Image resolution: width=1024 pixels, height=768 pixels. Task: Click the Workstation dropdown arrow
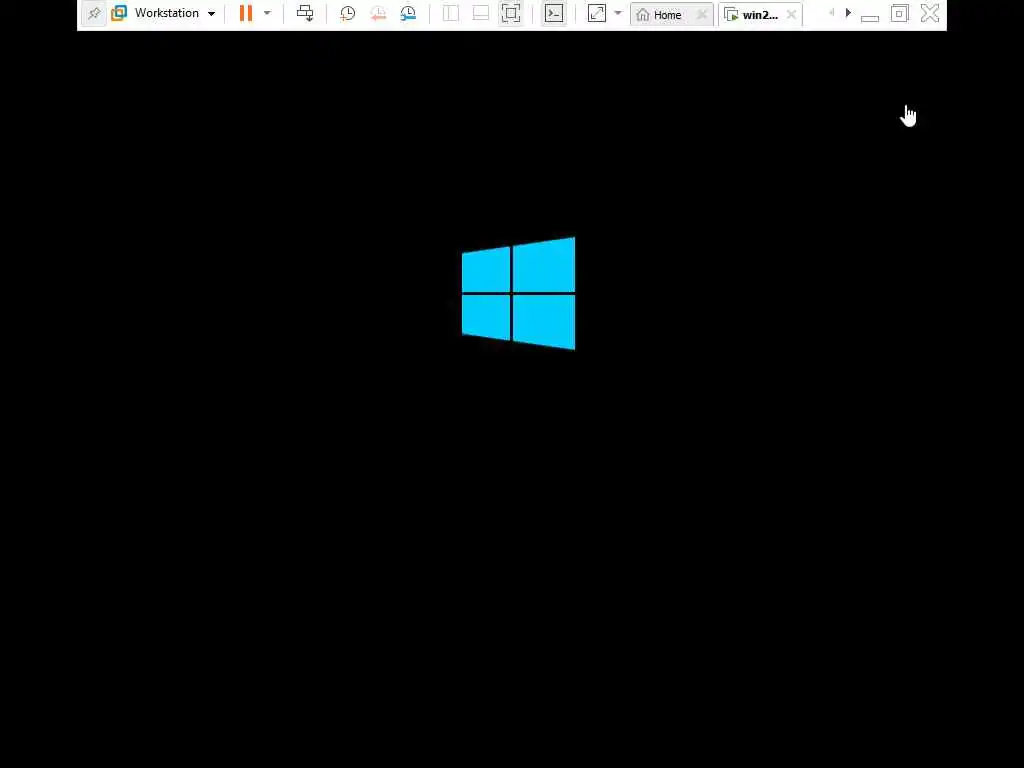tap(212, 14)
